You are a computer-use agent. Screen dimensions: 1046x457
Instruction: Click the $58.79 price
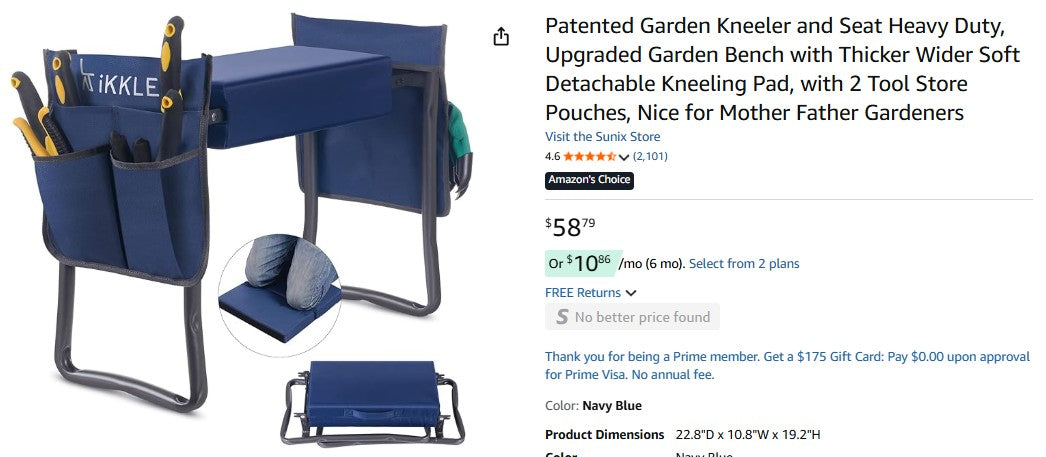click(x=570, y=227)
